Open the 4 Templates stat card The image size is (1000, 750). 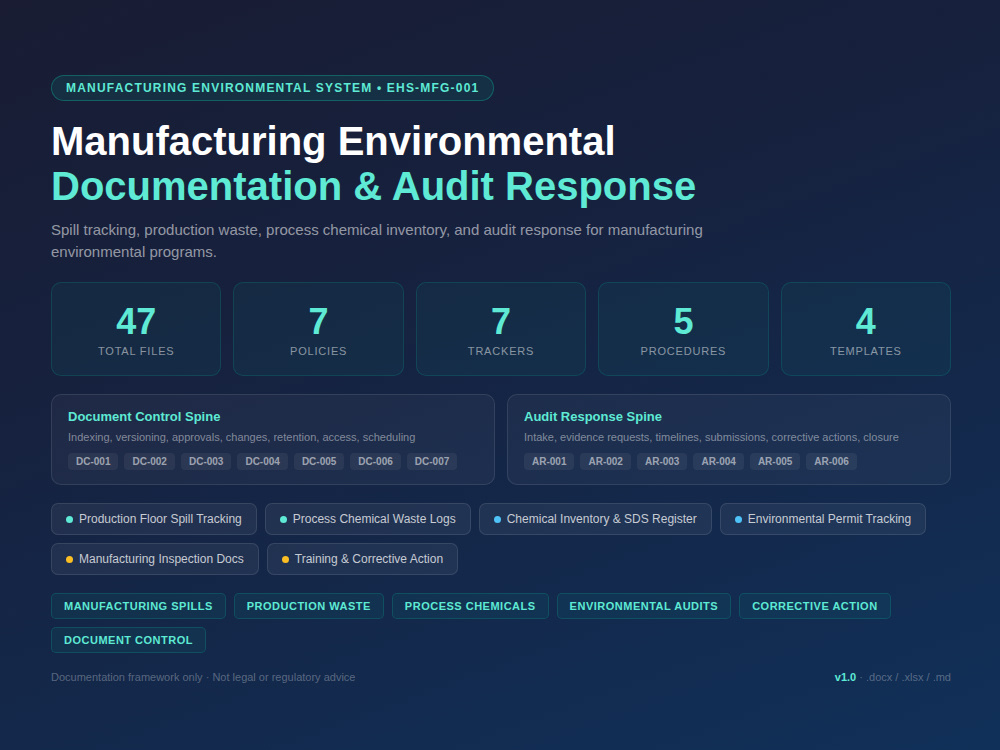865,329
